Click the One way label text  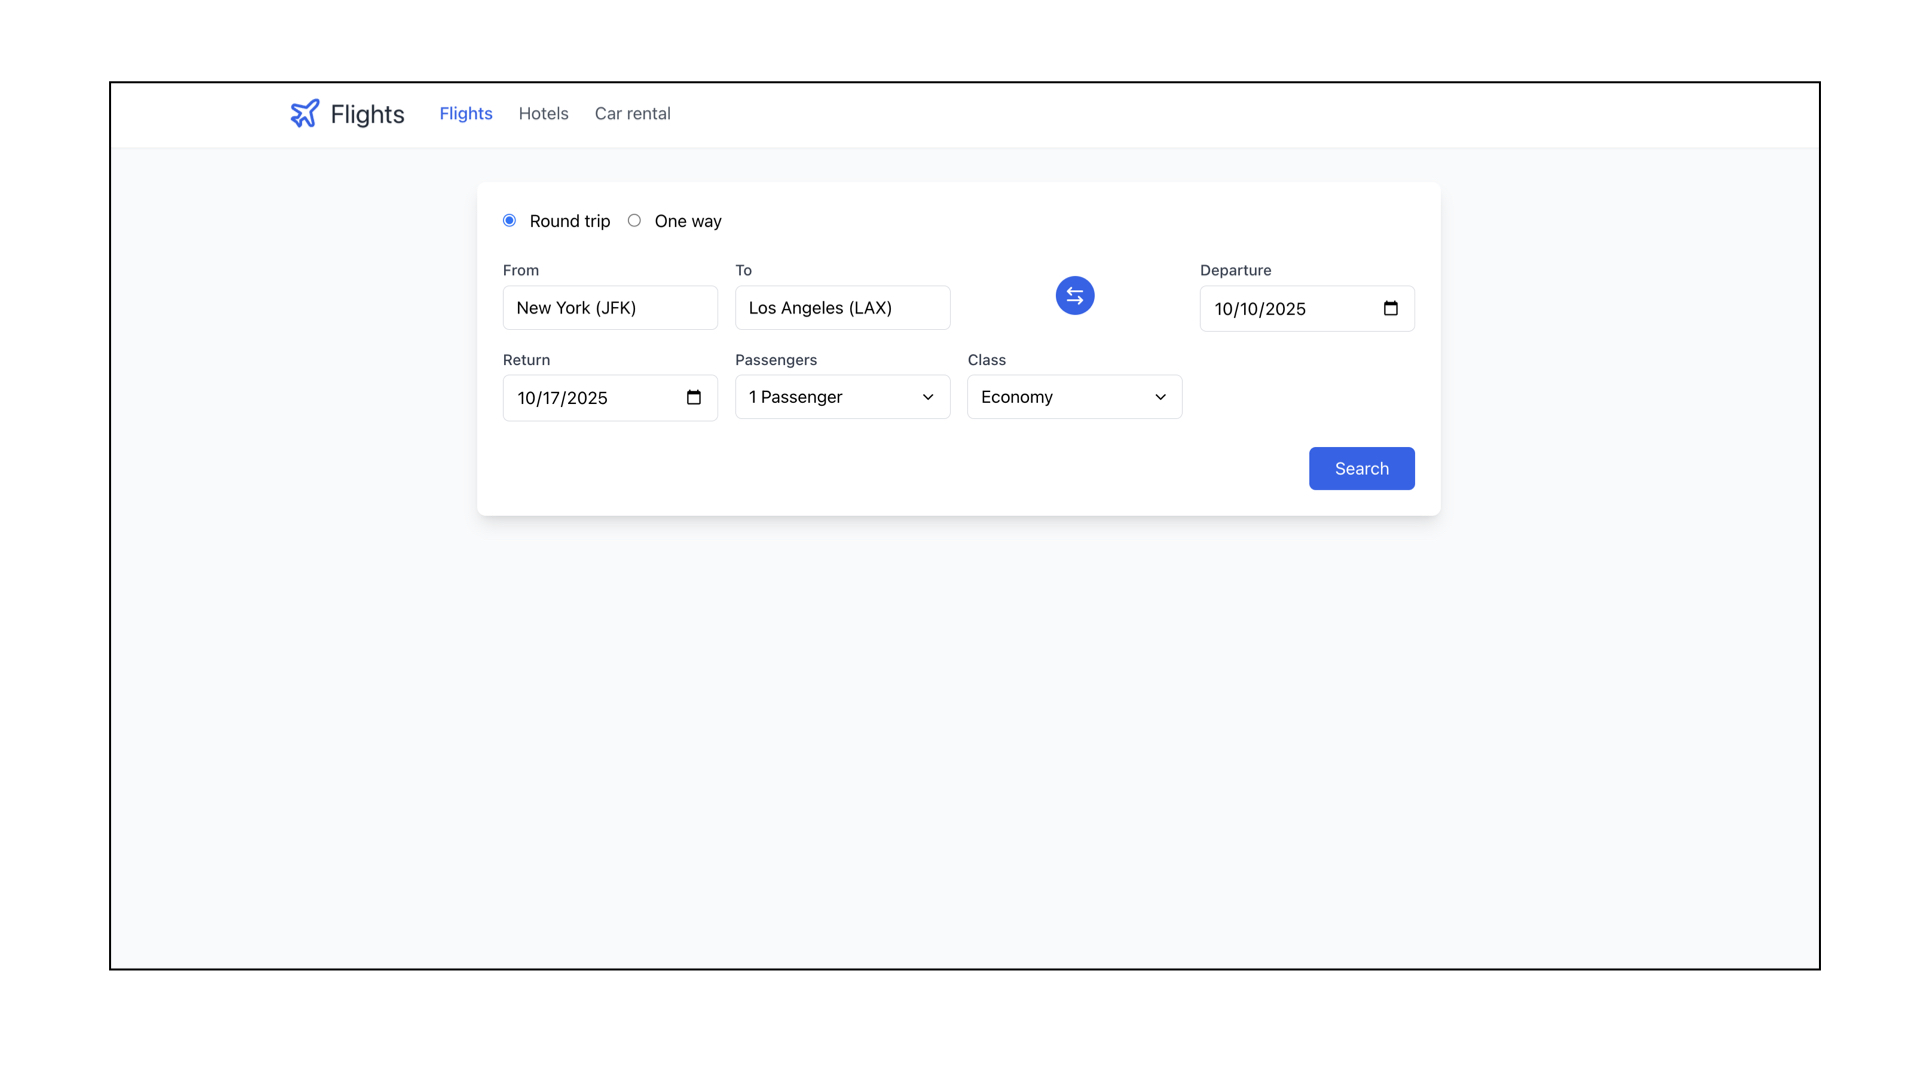point(687,221)
